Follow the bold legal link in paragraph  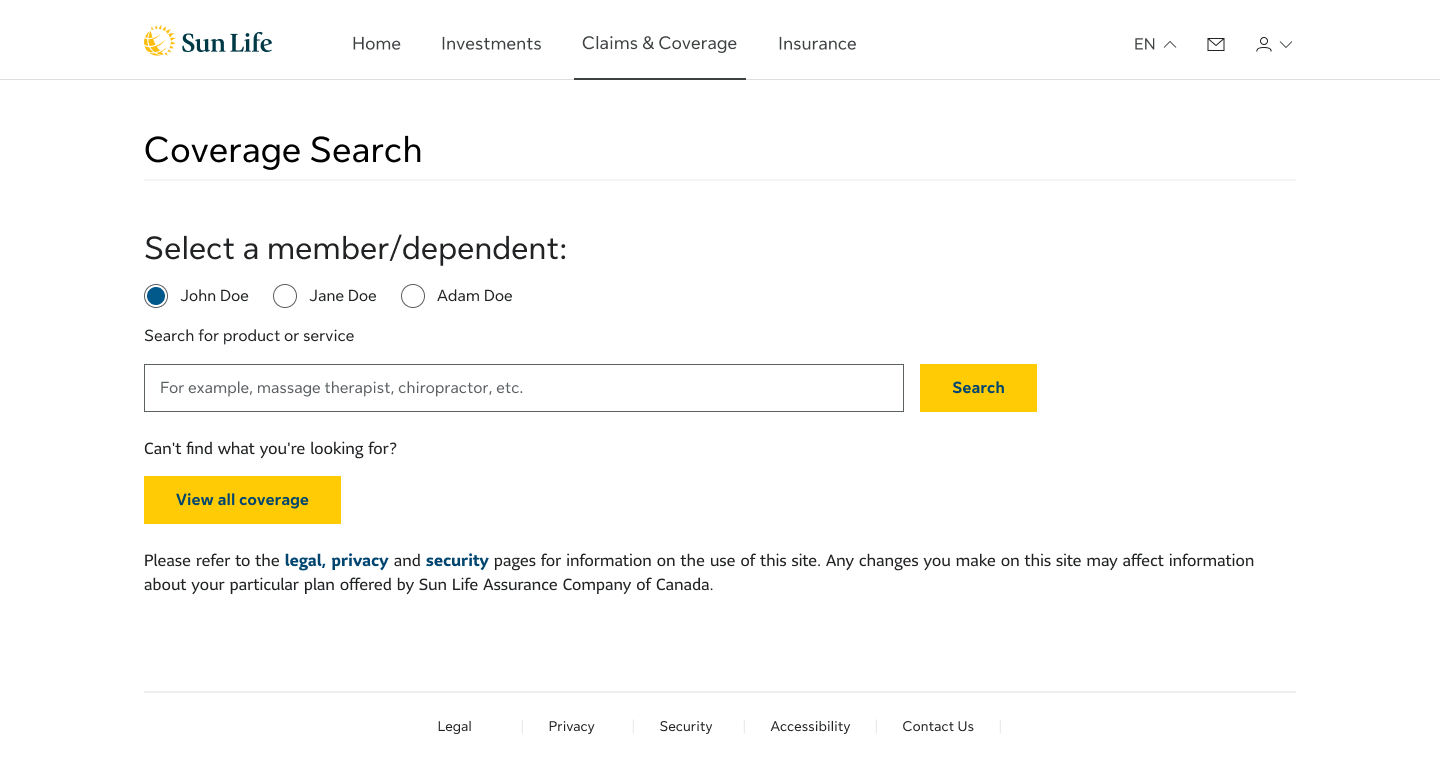(304, 561)
